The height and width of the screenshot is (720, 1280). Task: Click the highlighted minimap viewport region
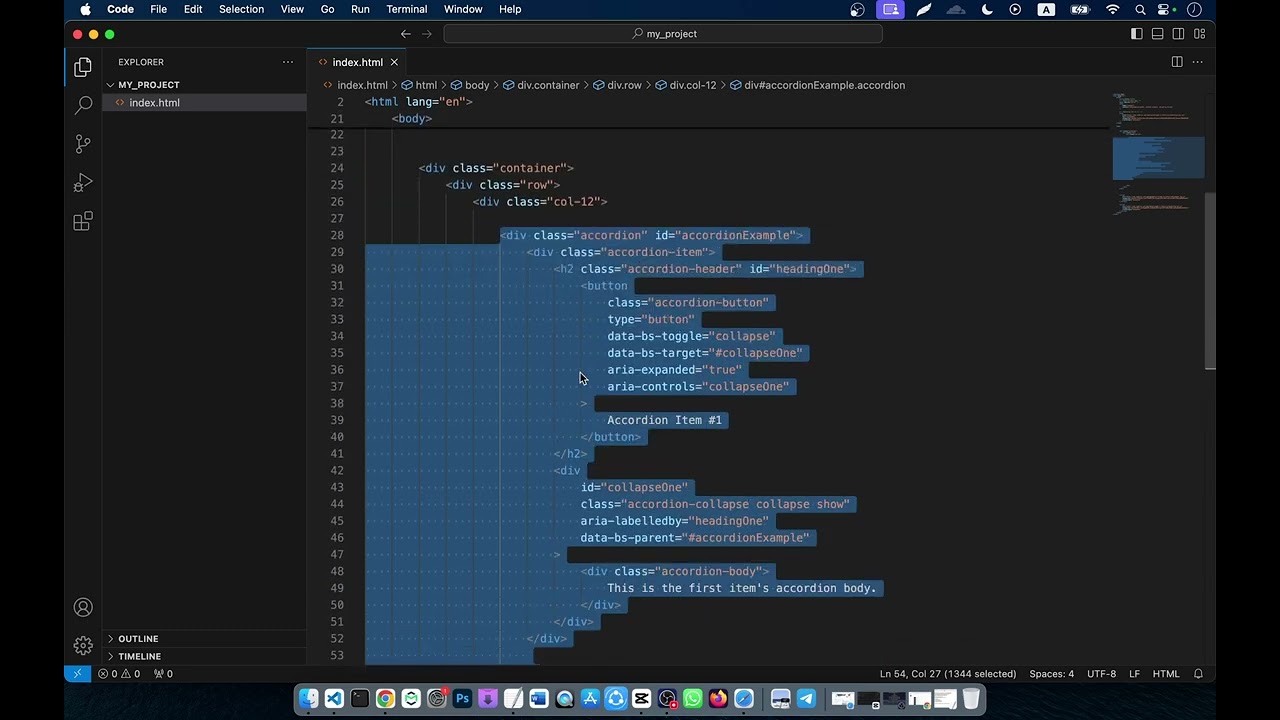click(1158, 158)
